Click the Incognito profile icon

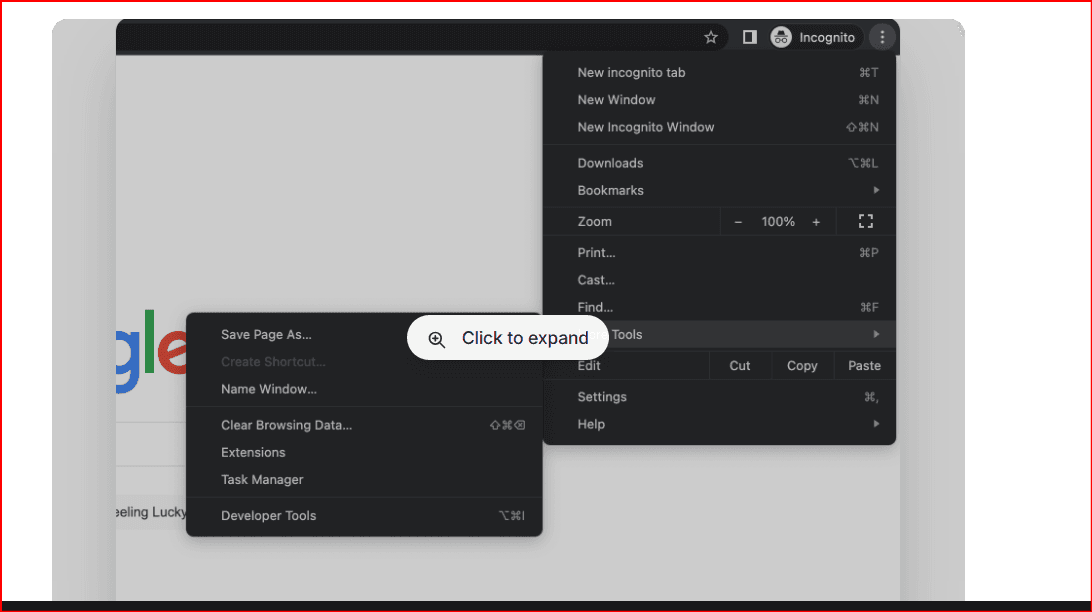(781, 37)
